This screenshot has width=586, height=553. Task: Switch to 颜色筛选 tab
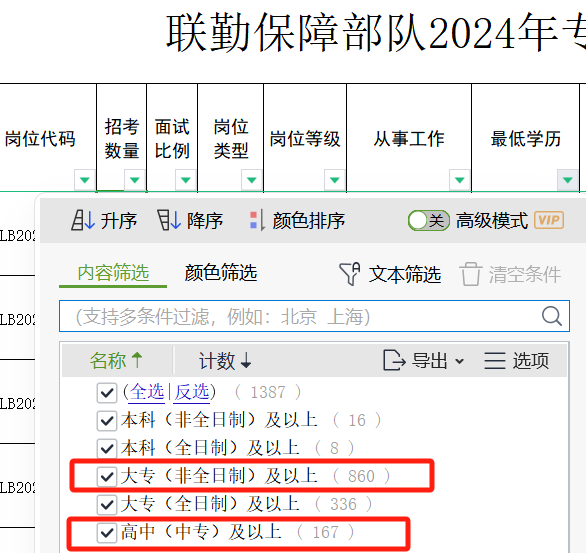(x=221, y=272)
